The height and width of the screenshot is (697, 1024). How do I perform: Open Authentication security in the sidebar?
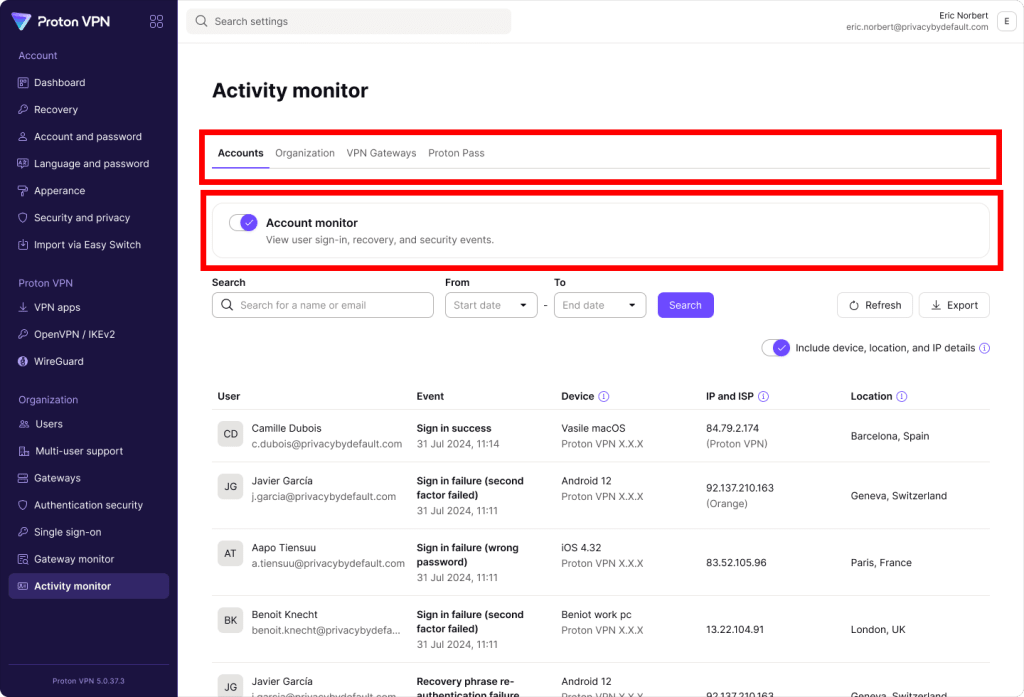(89, 505)
